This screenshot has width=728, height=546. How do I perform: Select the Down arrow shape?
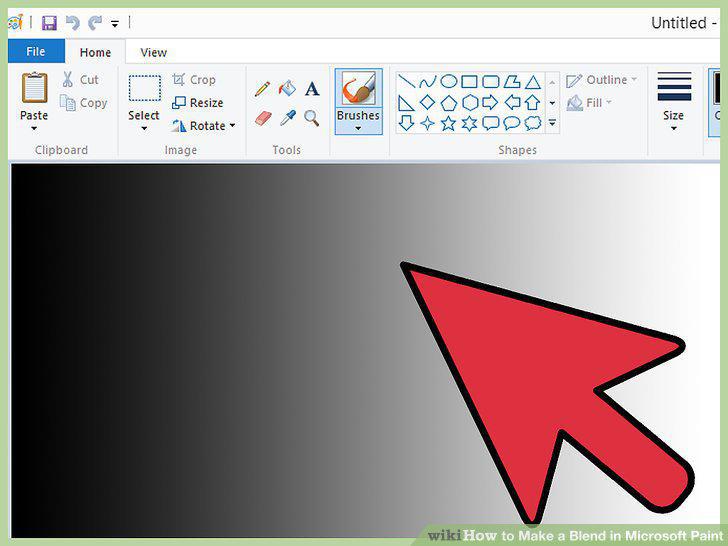pos(406,123)
